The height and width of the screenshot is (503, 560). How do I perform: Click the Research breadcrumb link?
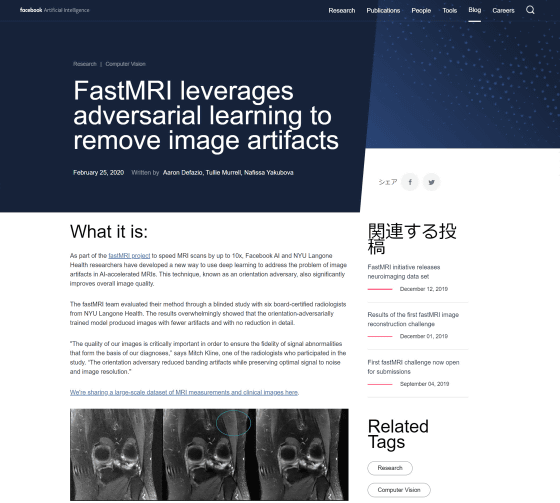[x=85, y=64]
